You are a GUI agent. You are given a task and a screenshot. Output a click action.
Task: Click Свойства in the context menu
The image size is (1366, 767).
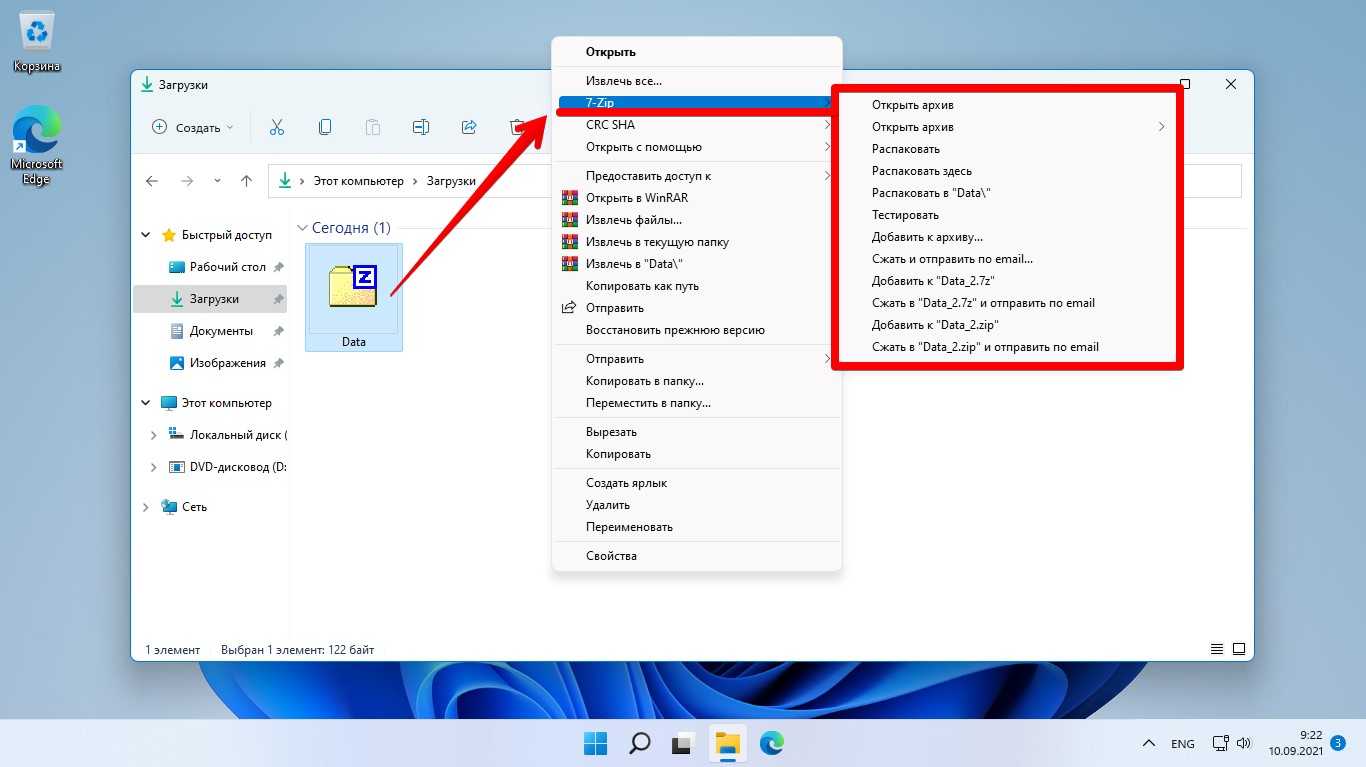(611, 556)
